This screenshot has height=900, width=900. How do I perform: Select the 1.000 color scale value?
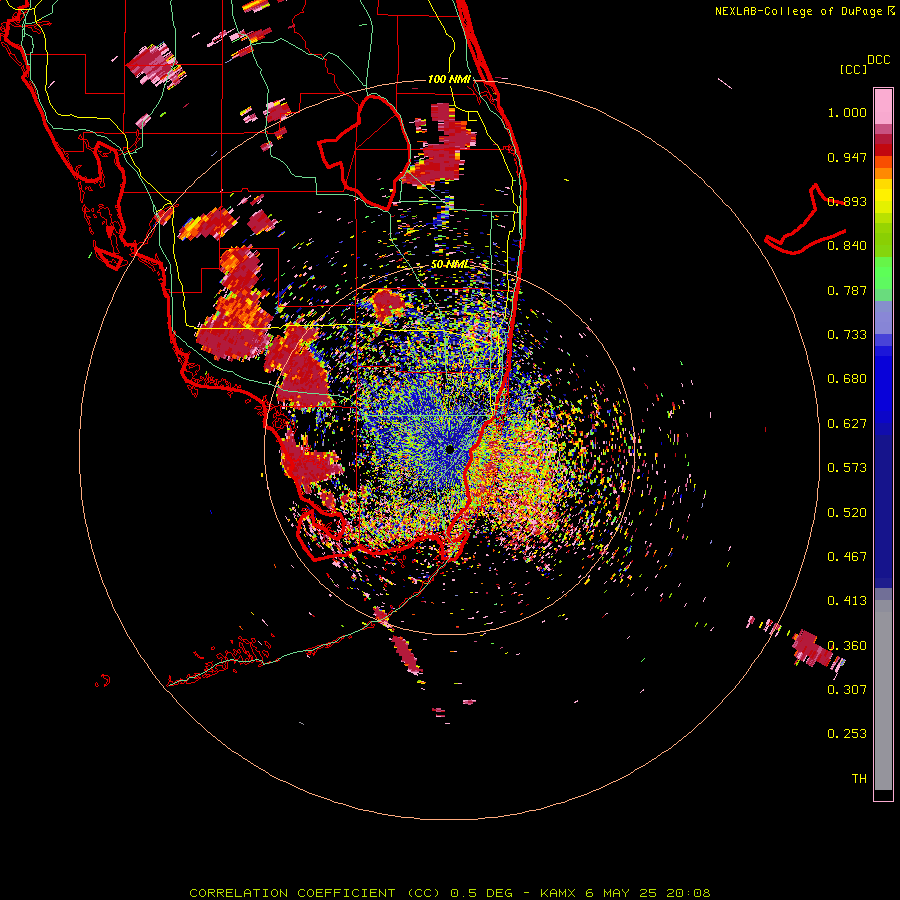tap(847, 112)
